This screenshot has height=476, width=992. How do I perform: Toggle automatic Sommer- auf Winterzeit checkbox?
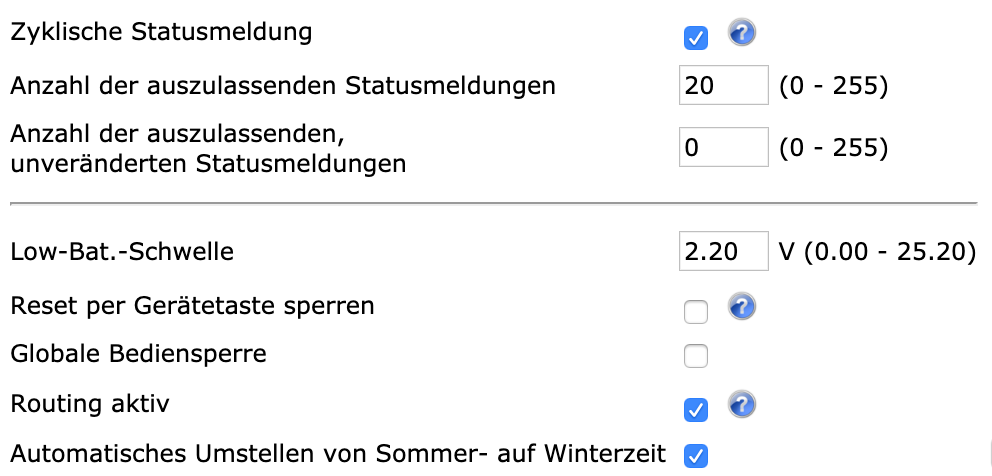click(696, 456)
